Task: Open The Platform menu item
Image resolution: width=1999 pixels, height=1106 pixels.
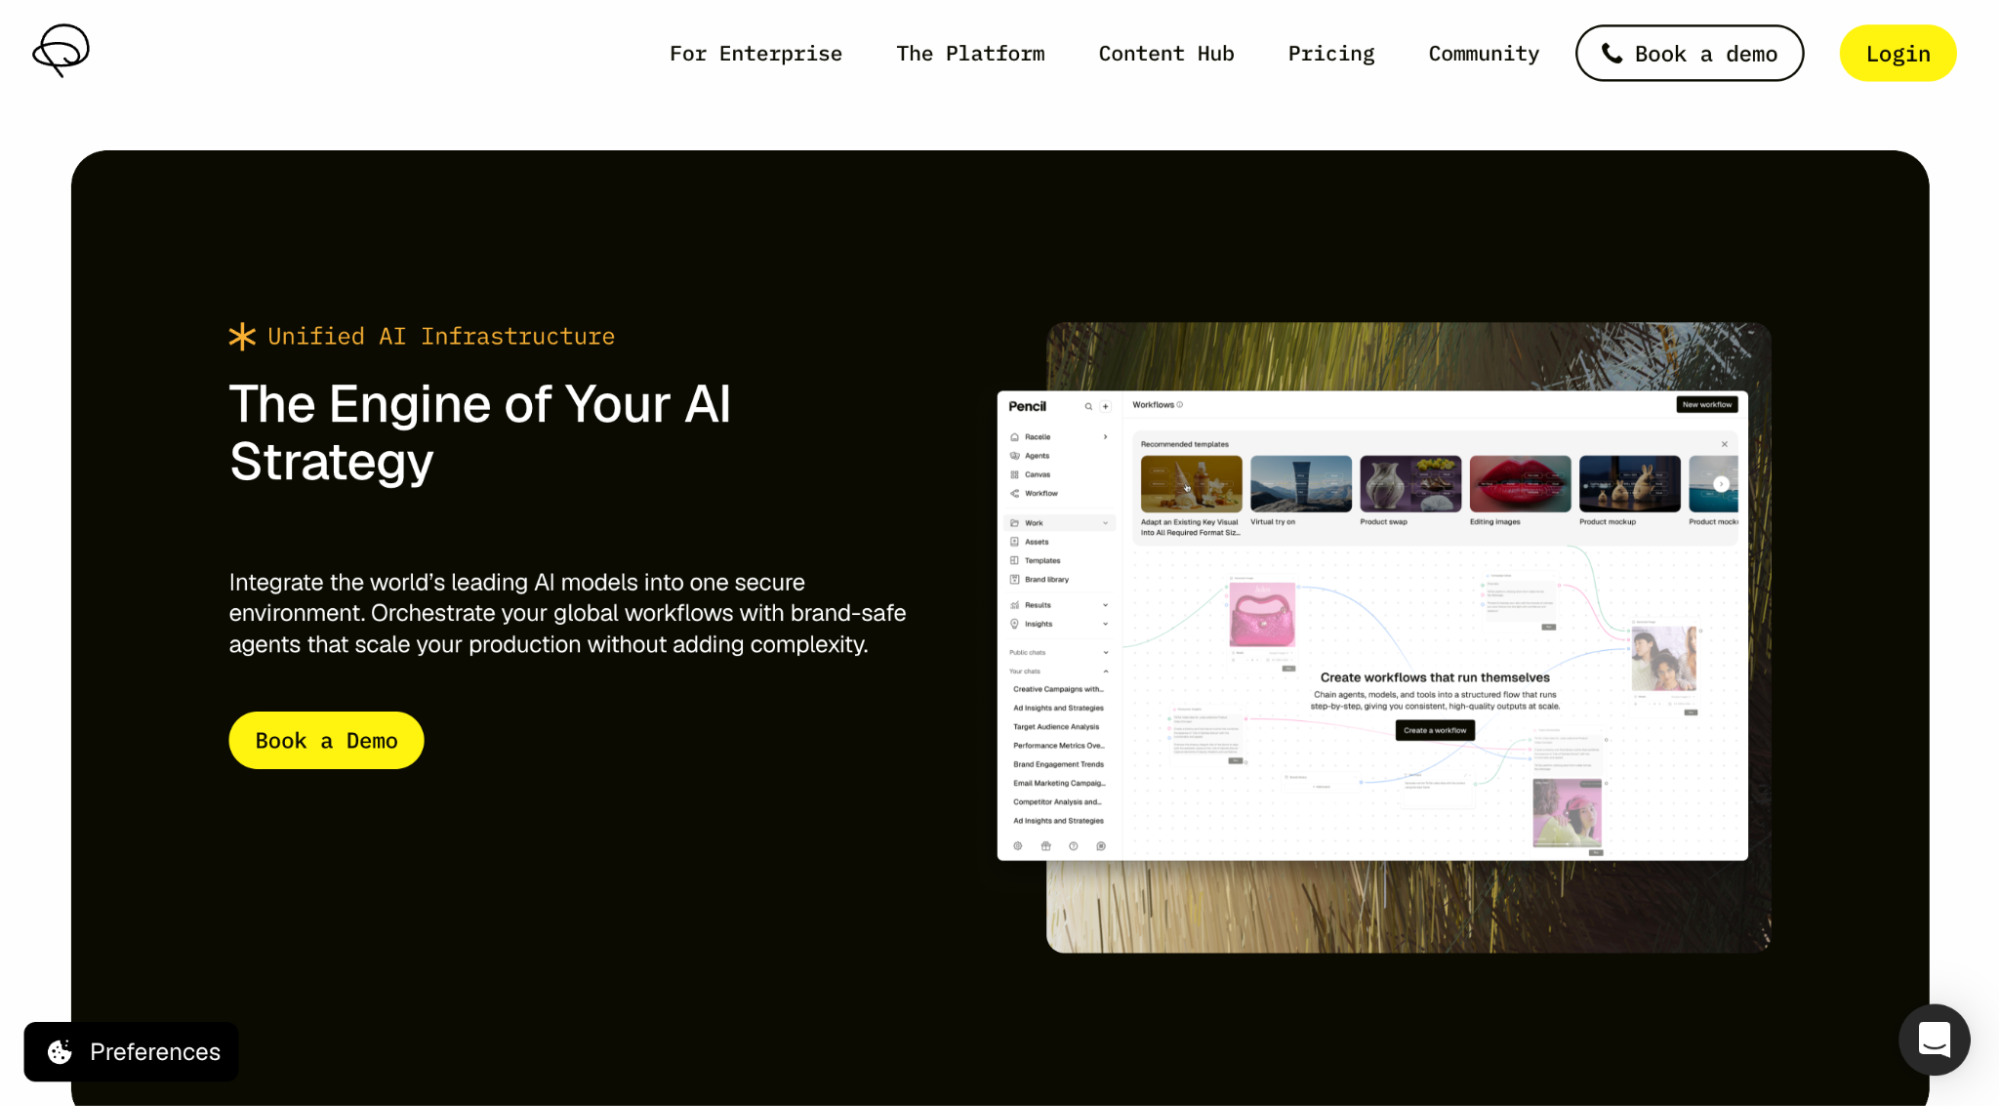Action: tap(970, 54)
